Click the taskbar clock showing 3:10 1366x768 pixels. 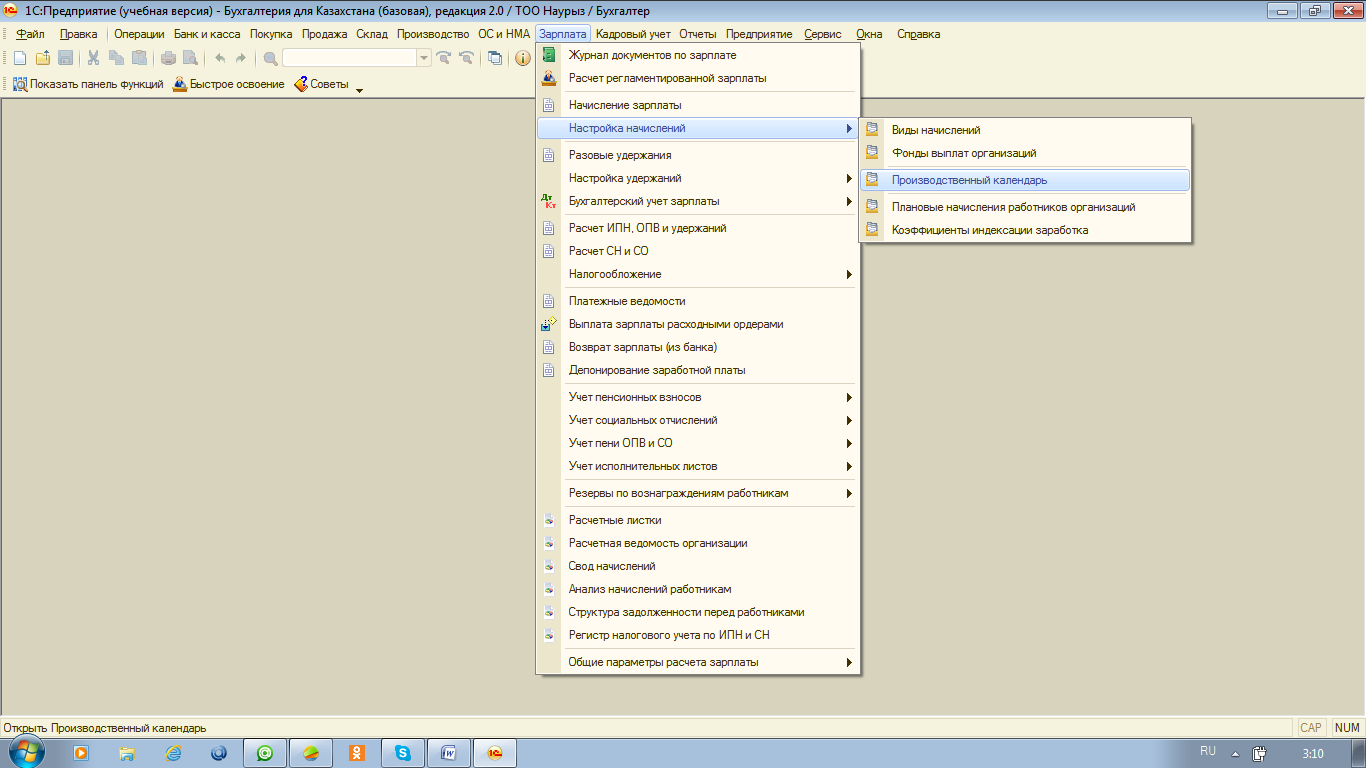point(1313,754)
